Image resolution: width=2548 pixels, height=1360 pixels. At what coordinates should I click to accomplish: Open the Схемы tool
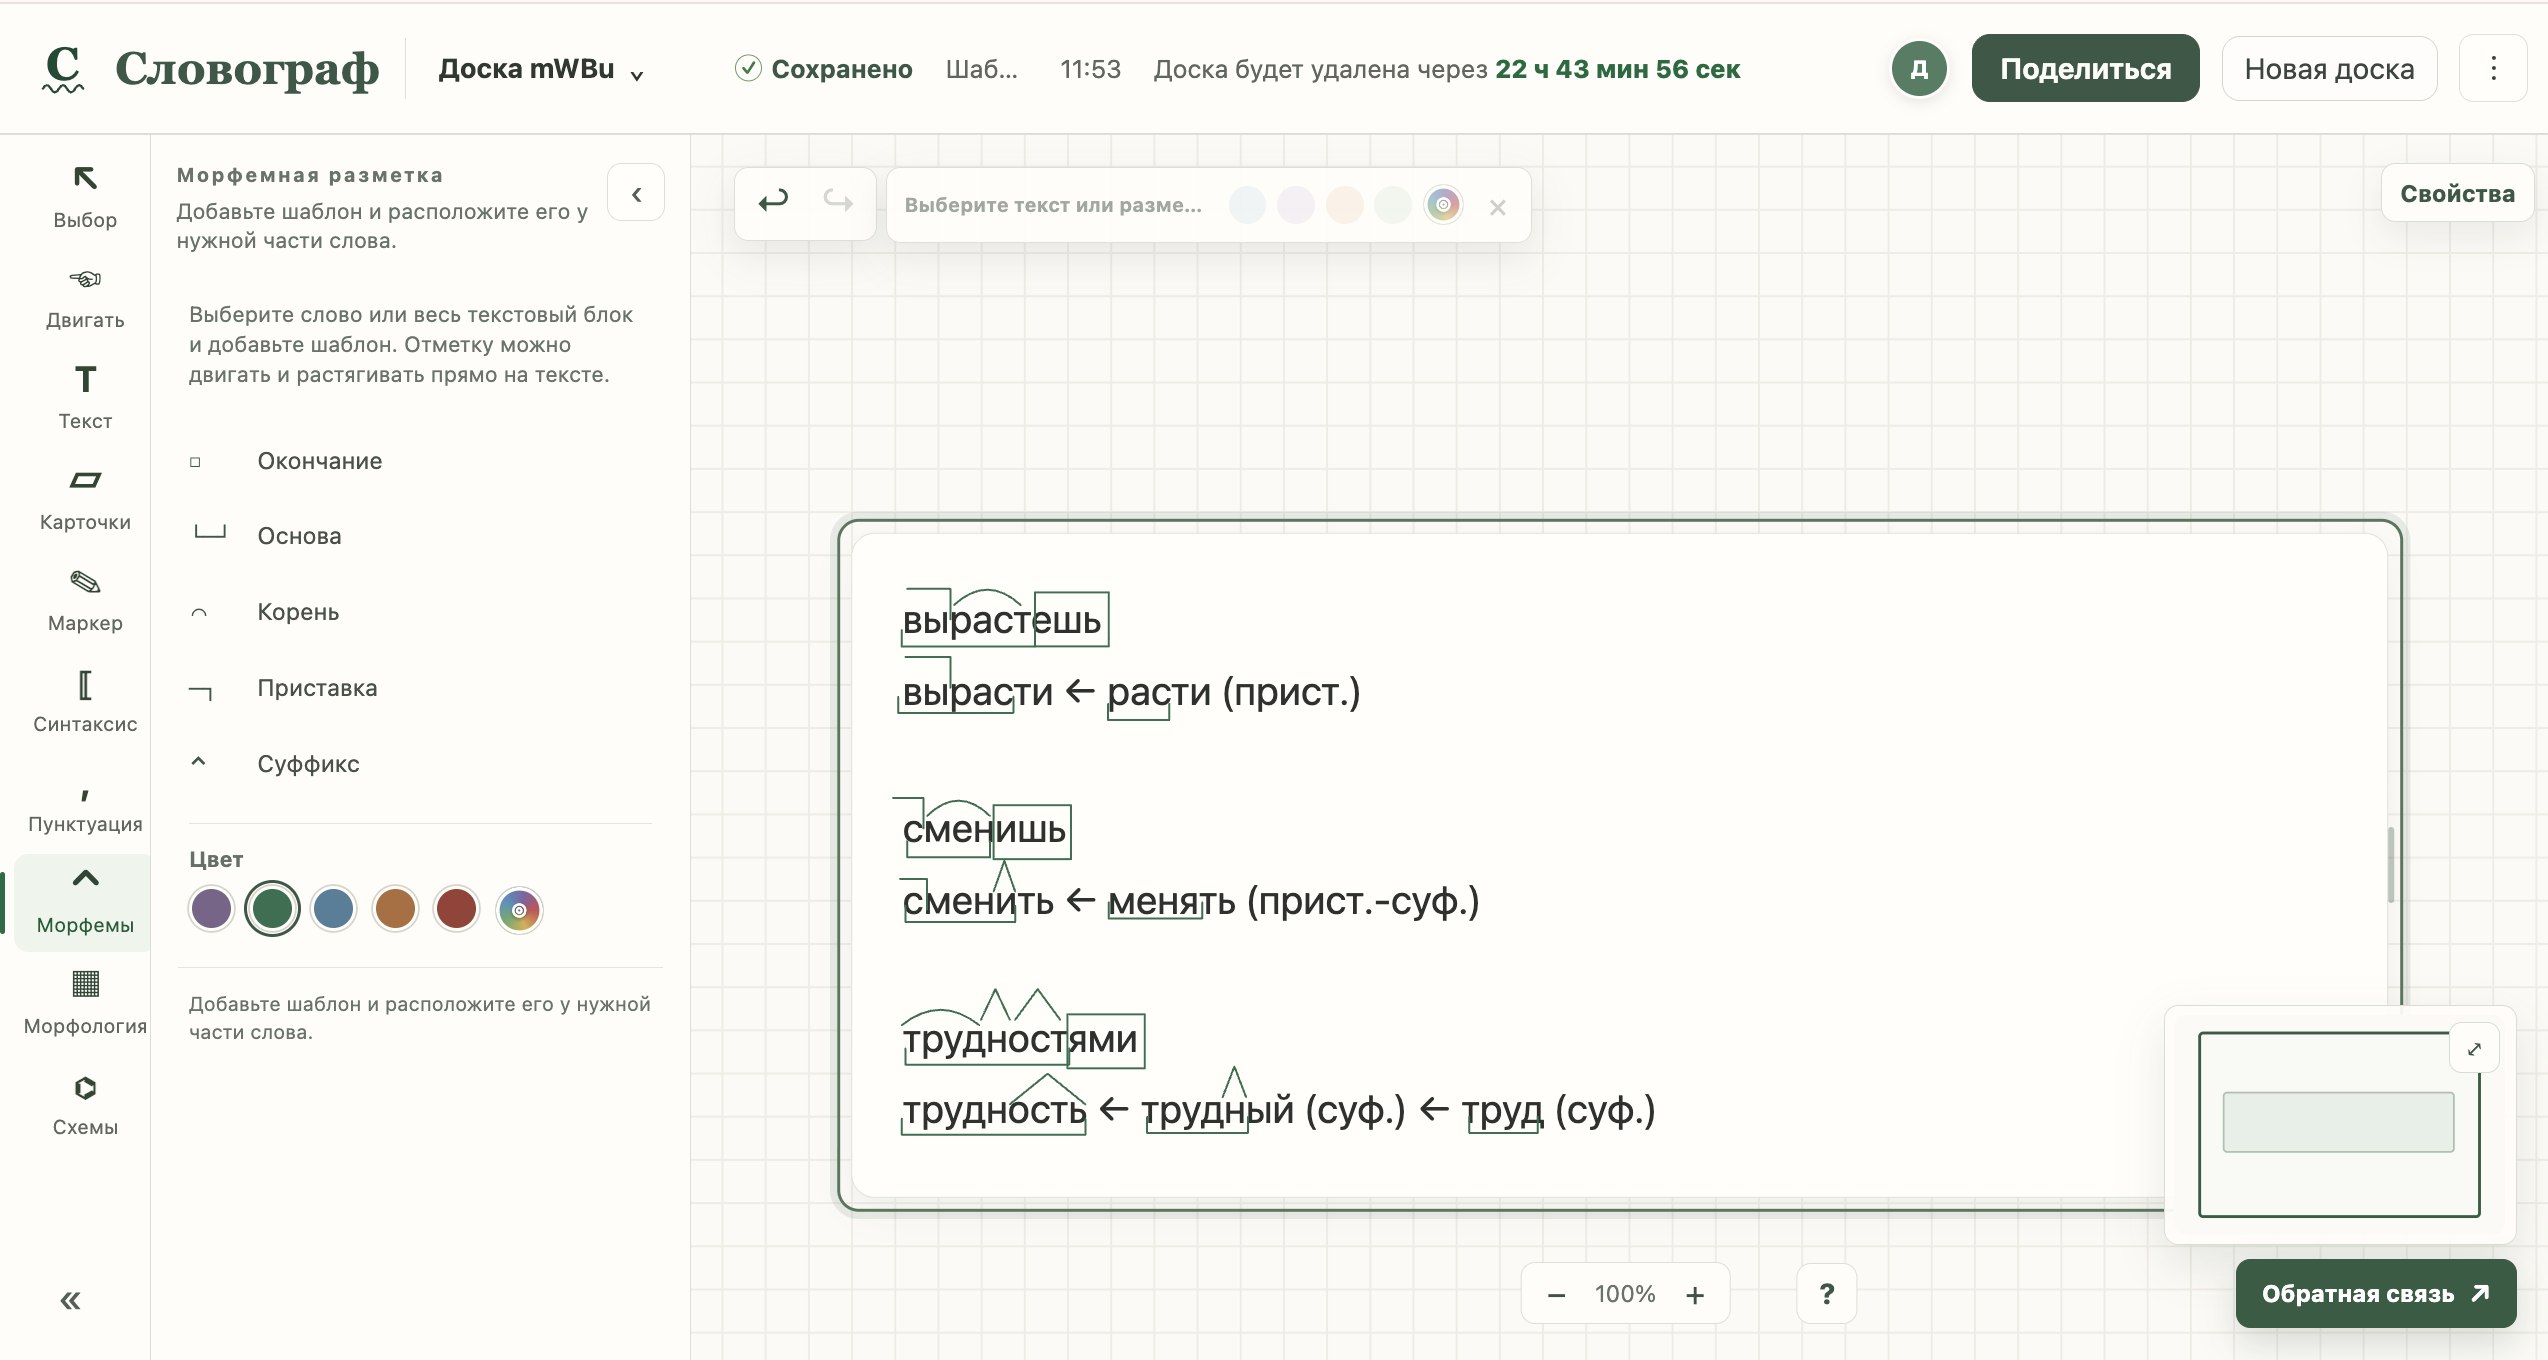(x=85, y=1105)
